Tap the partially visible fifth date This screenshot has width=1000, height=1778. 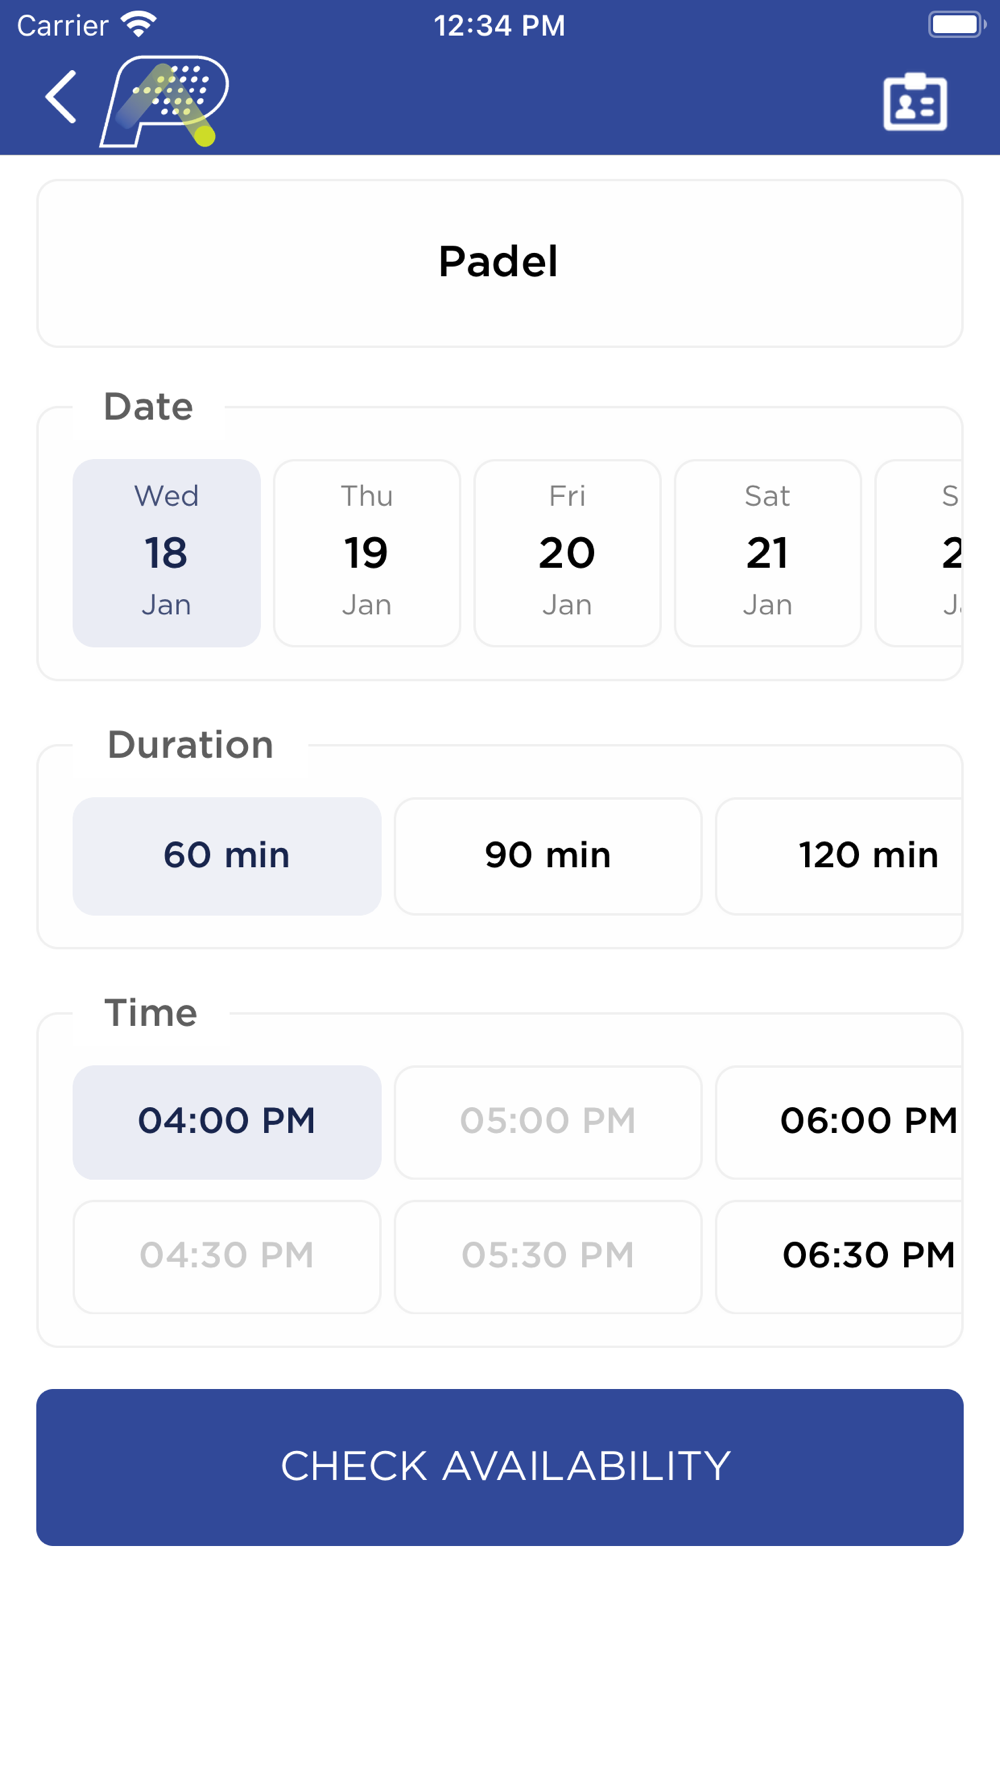click(920, 552)
